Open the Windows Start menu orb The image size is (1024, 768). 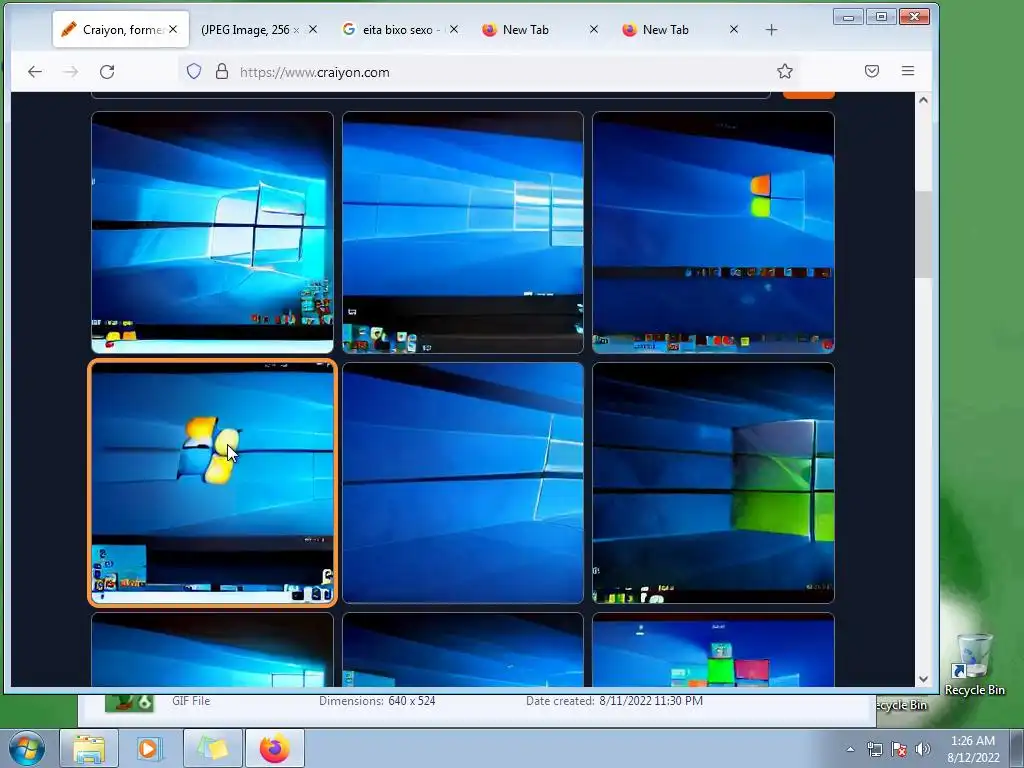(27, 748)
